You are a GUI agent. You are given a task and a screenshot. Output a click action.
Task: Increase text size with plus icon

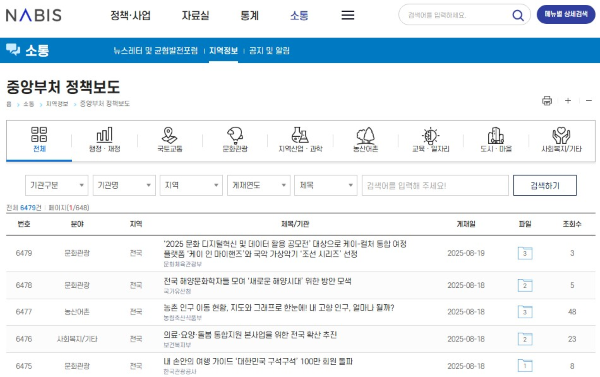point(568,101)
